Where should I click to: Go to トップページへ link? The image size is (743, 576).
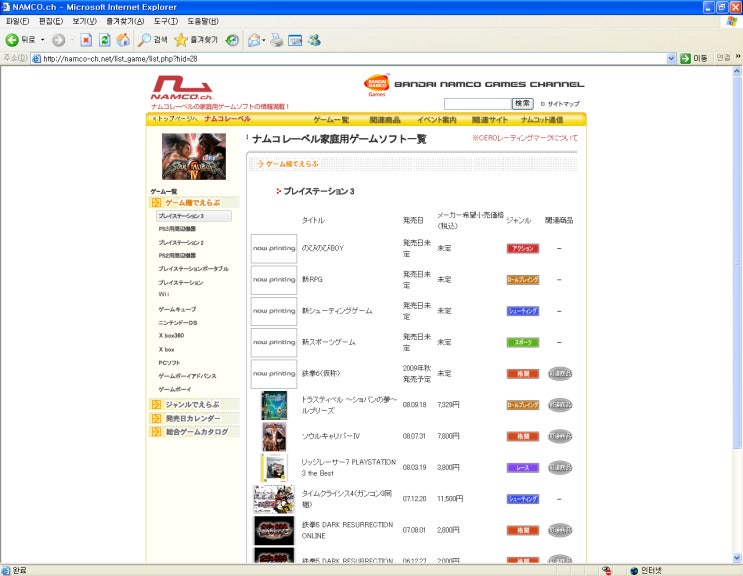click(x=174, y=118)
